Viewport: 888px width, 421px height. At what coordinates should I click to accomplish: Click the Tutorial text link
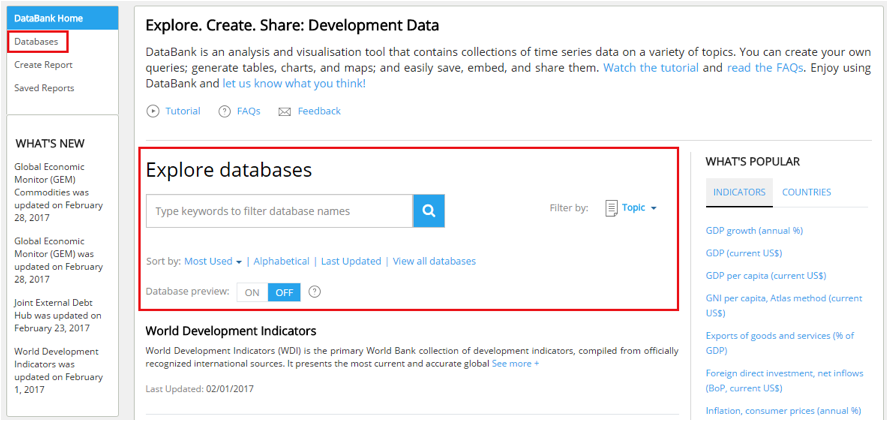[x=183, y=111]
